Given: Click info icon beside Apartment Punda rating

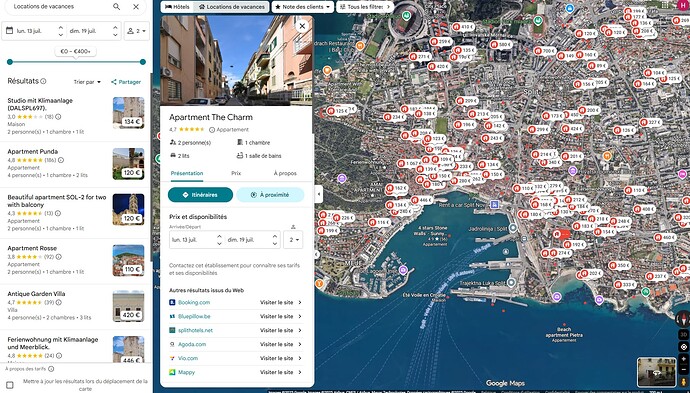Looking at the screenshot, I should [61, 160].
